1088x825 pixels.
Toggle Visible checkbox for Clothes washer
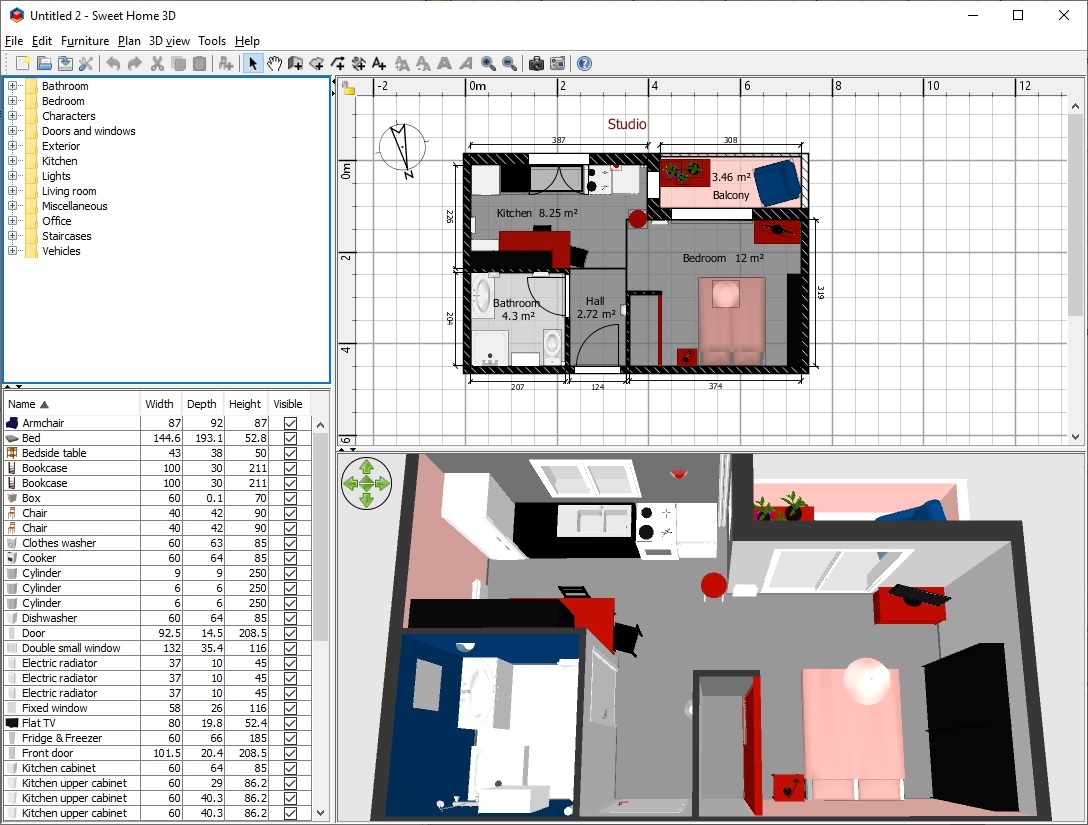(x=290, y=543)
